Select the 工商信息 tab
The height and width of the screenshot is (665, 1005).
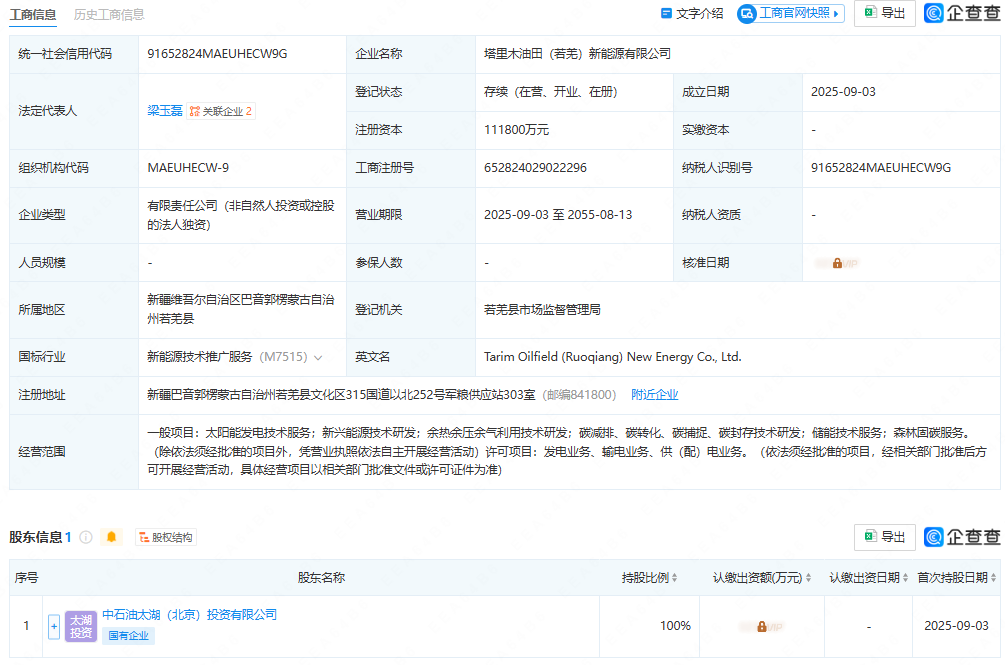33,14
